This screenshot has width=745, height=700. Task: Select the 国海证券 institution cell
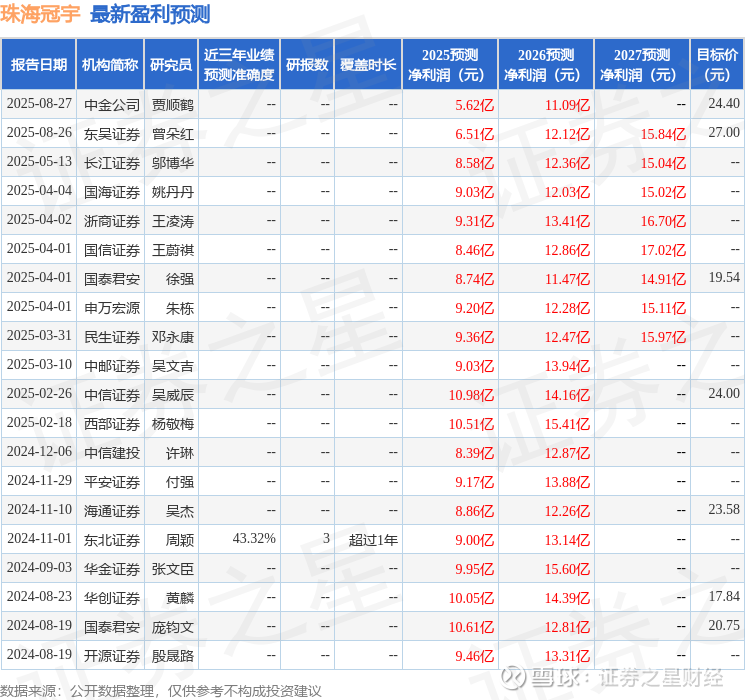point(112,192)
